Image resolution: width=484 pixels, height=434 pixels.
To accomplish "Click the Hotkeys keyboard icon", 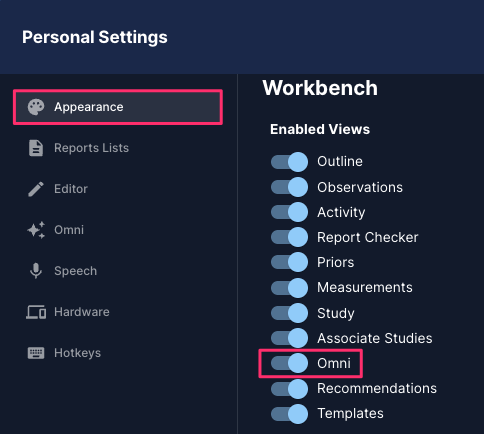I will click(36, 353).
